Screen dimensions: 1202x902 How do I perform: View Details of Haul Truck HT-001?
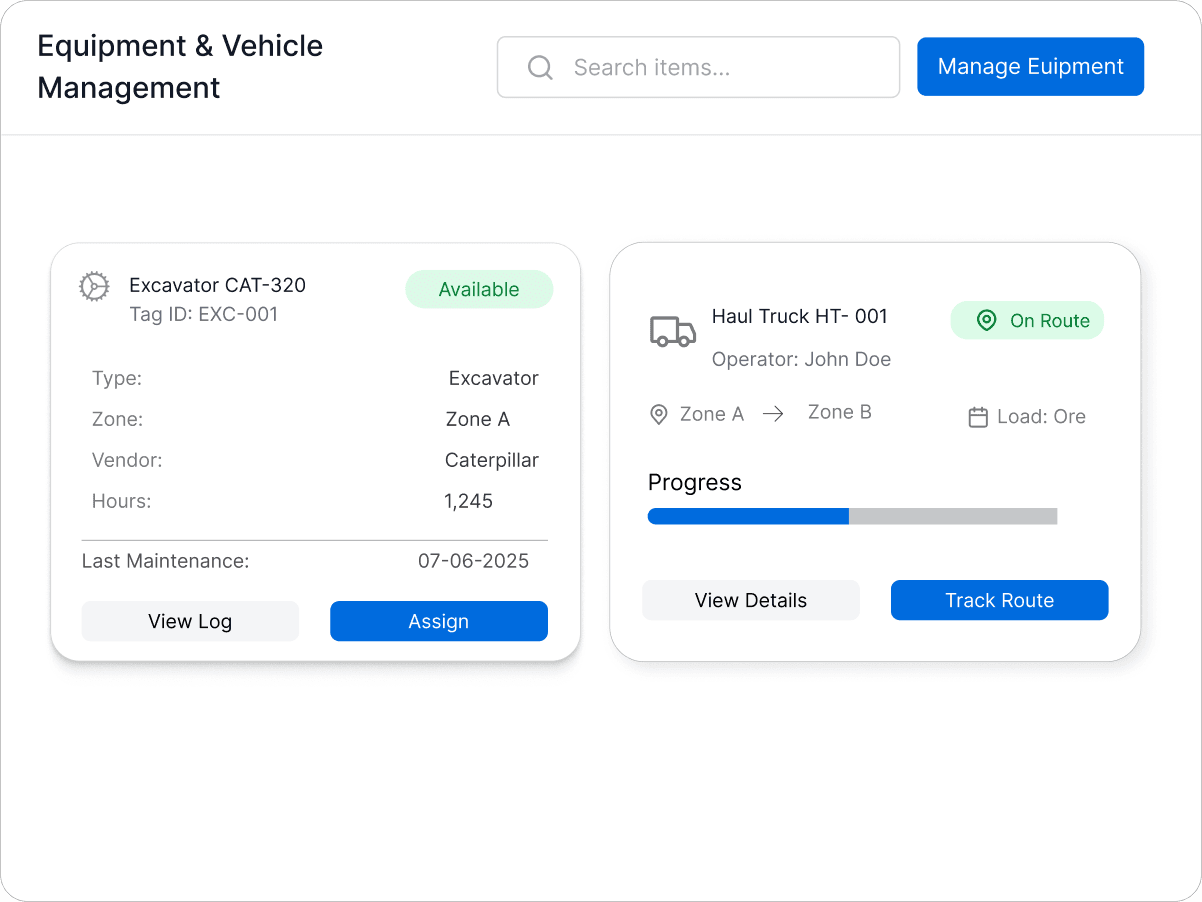point(750,600)
